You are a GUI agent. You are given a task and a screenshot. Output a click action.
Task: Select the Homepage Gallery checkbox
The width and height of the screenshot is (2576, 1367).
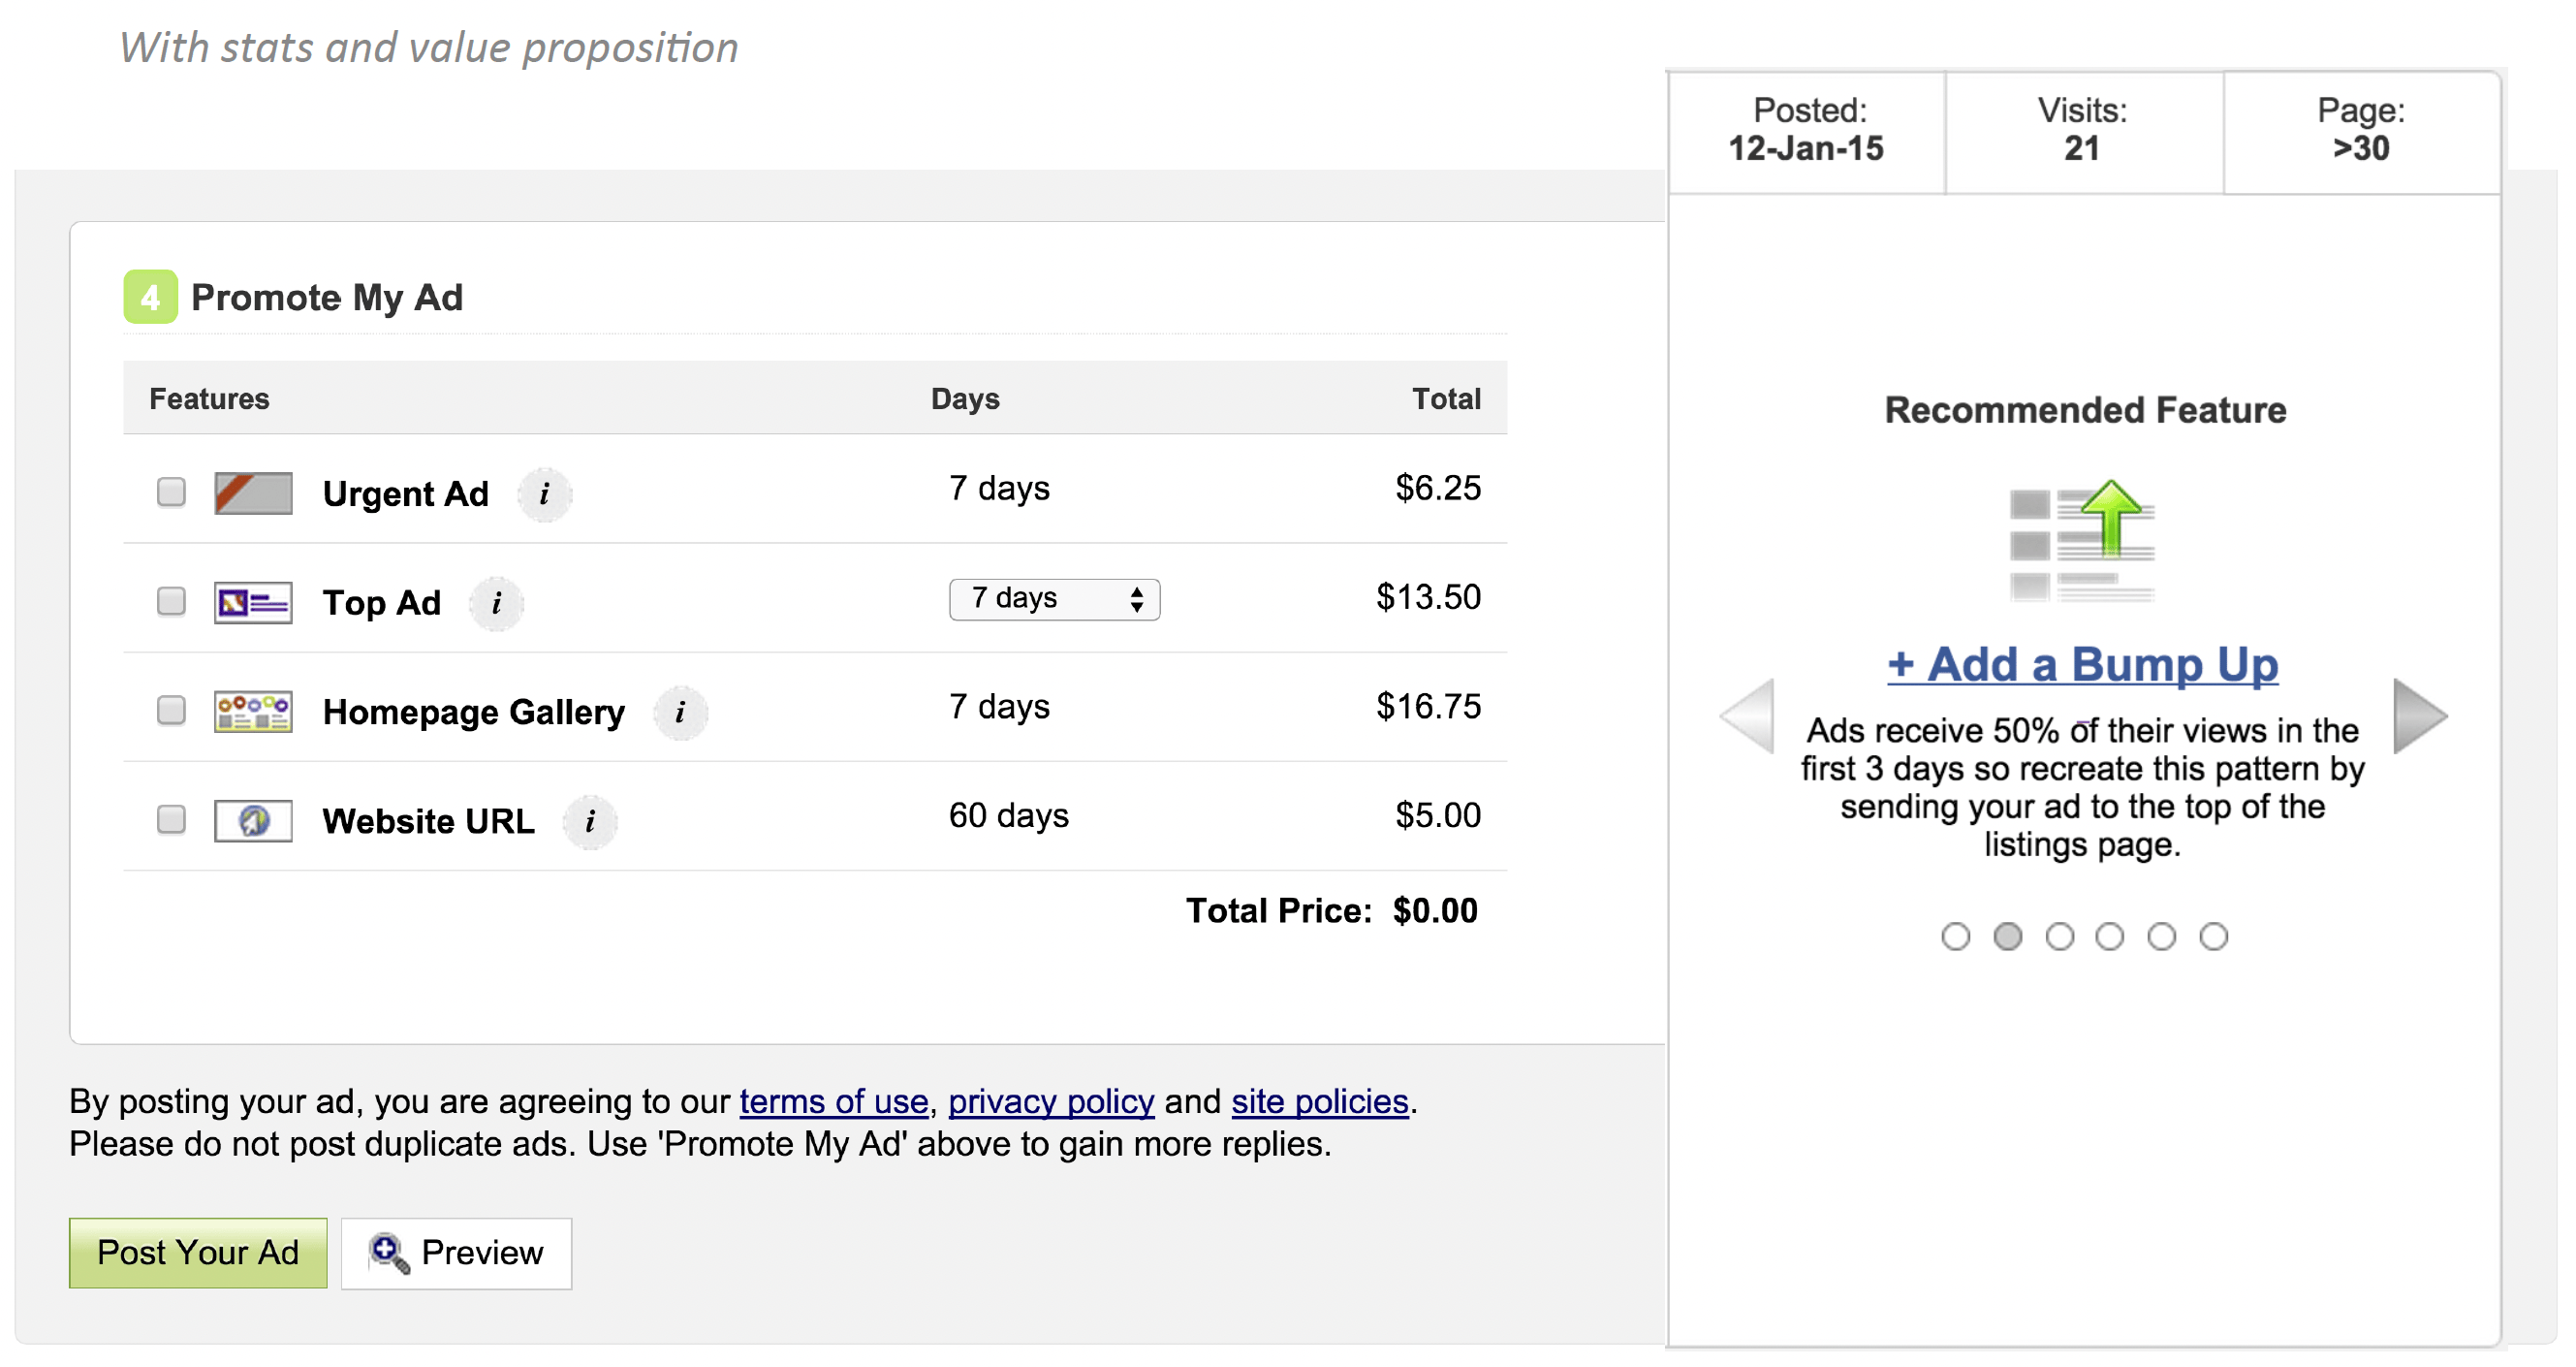[x=171, y=710]
